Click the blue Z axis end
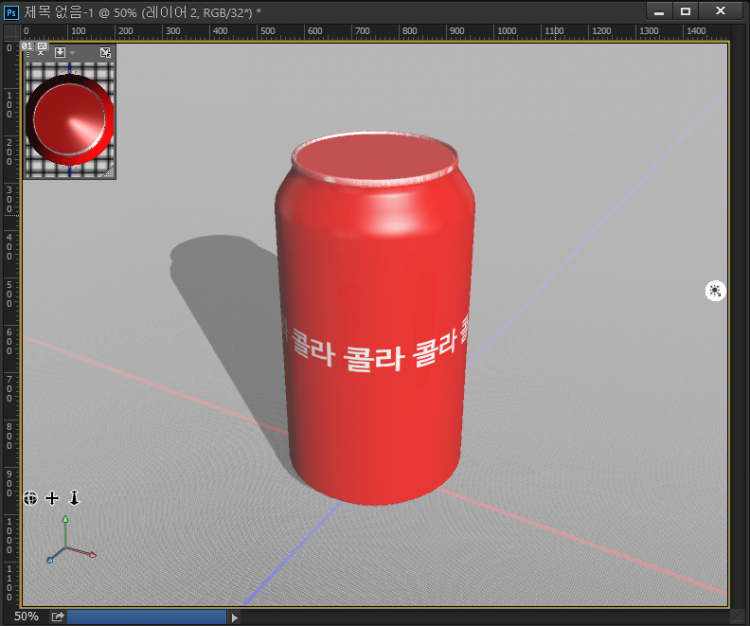750x626 pixels. coord(48,560)
